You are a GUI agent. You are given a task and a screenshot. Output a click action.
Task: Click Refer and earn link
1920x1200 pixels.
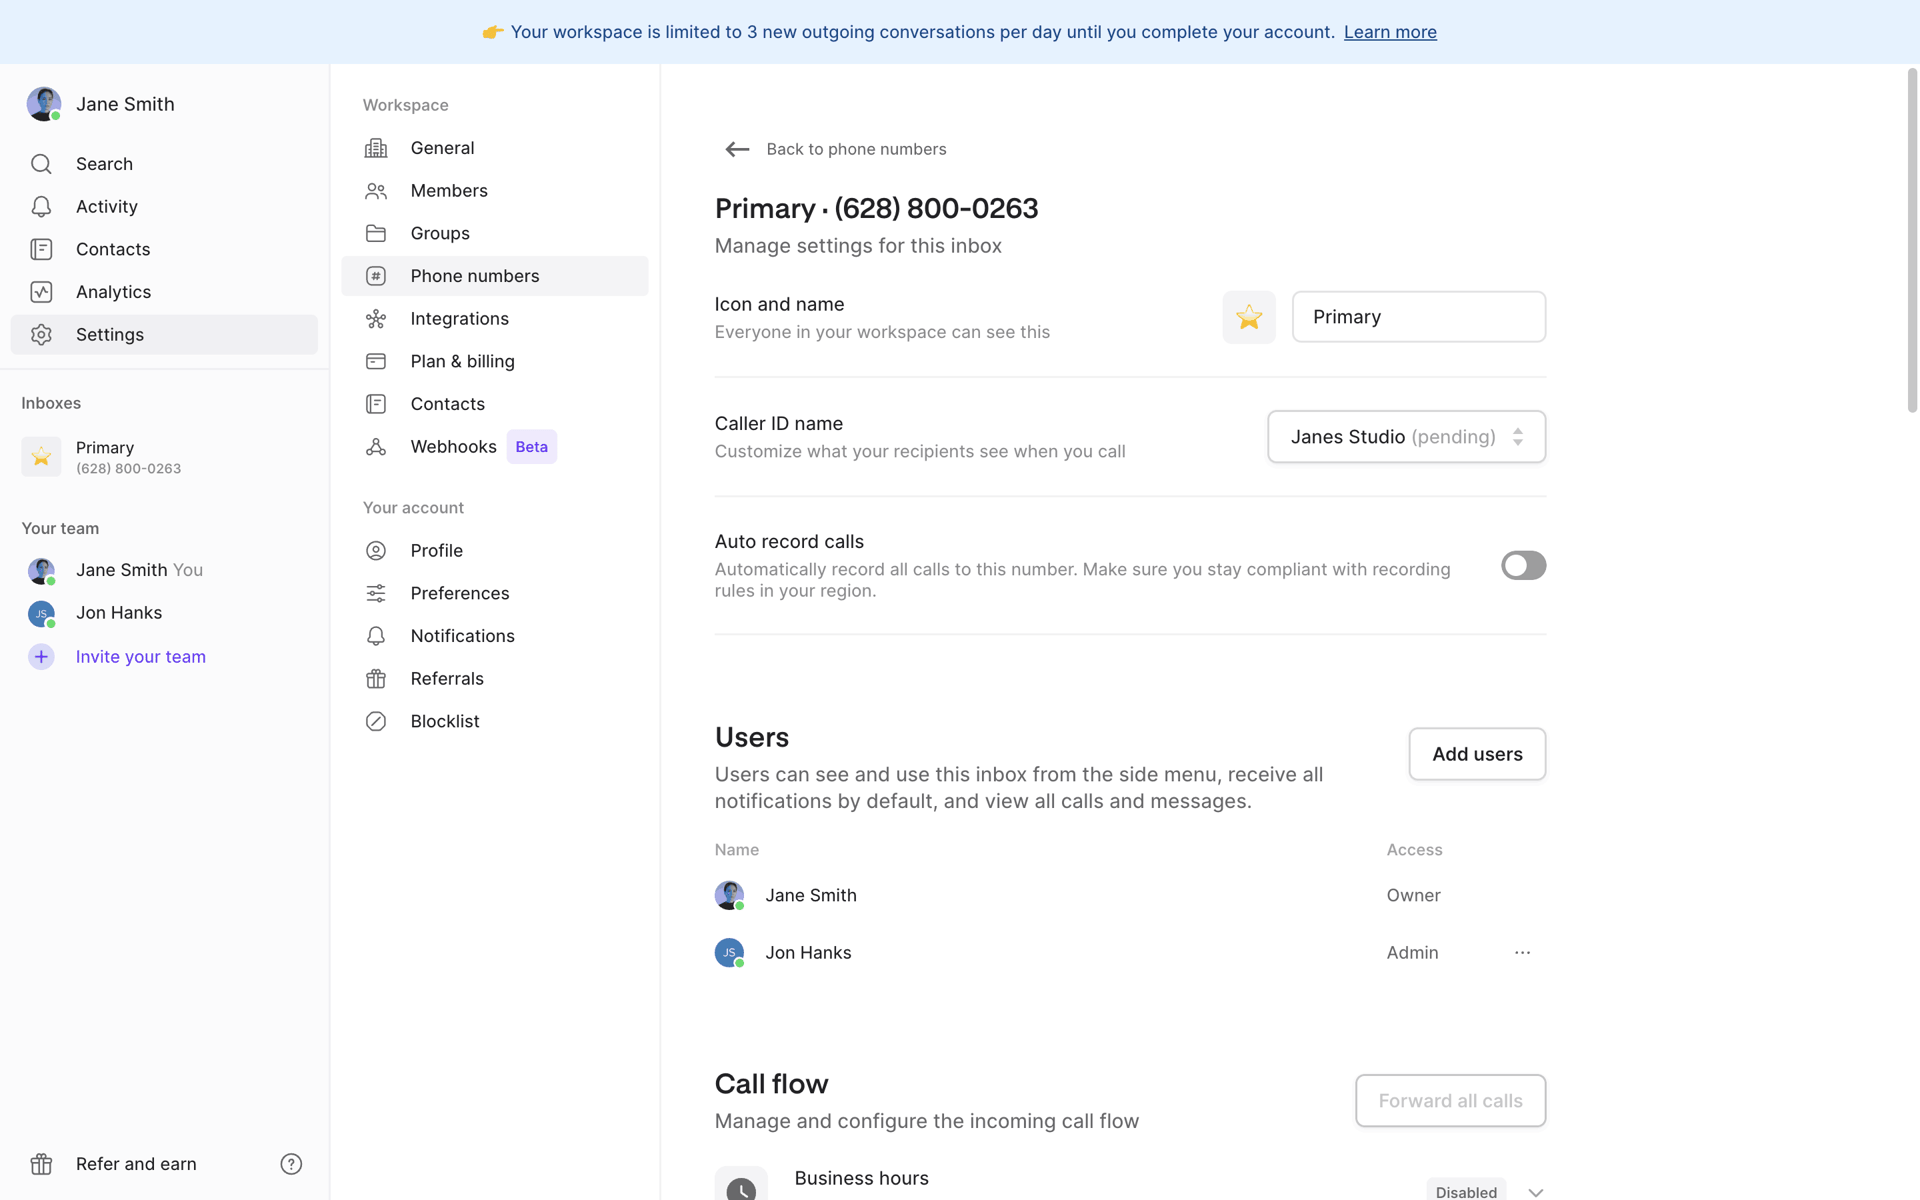[x=136, y=1164]
